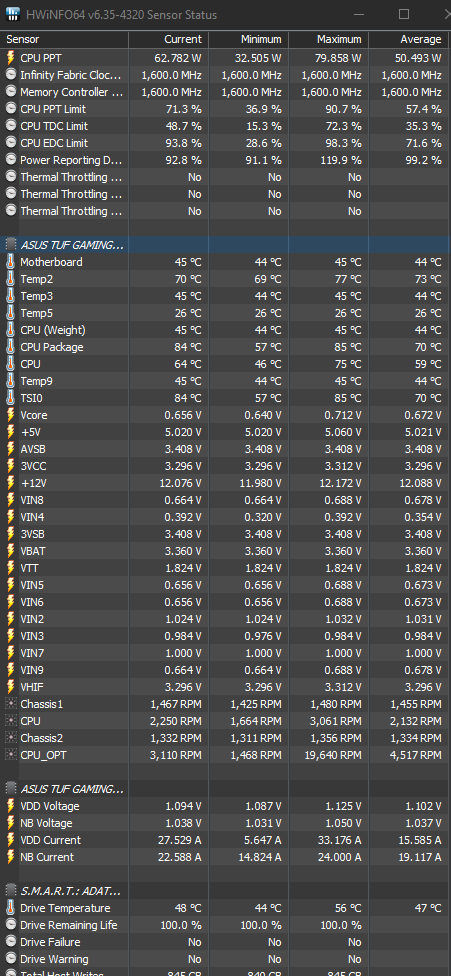Select the CPU TDC Limit row

click(x=225, y=126)
